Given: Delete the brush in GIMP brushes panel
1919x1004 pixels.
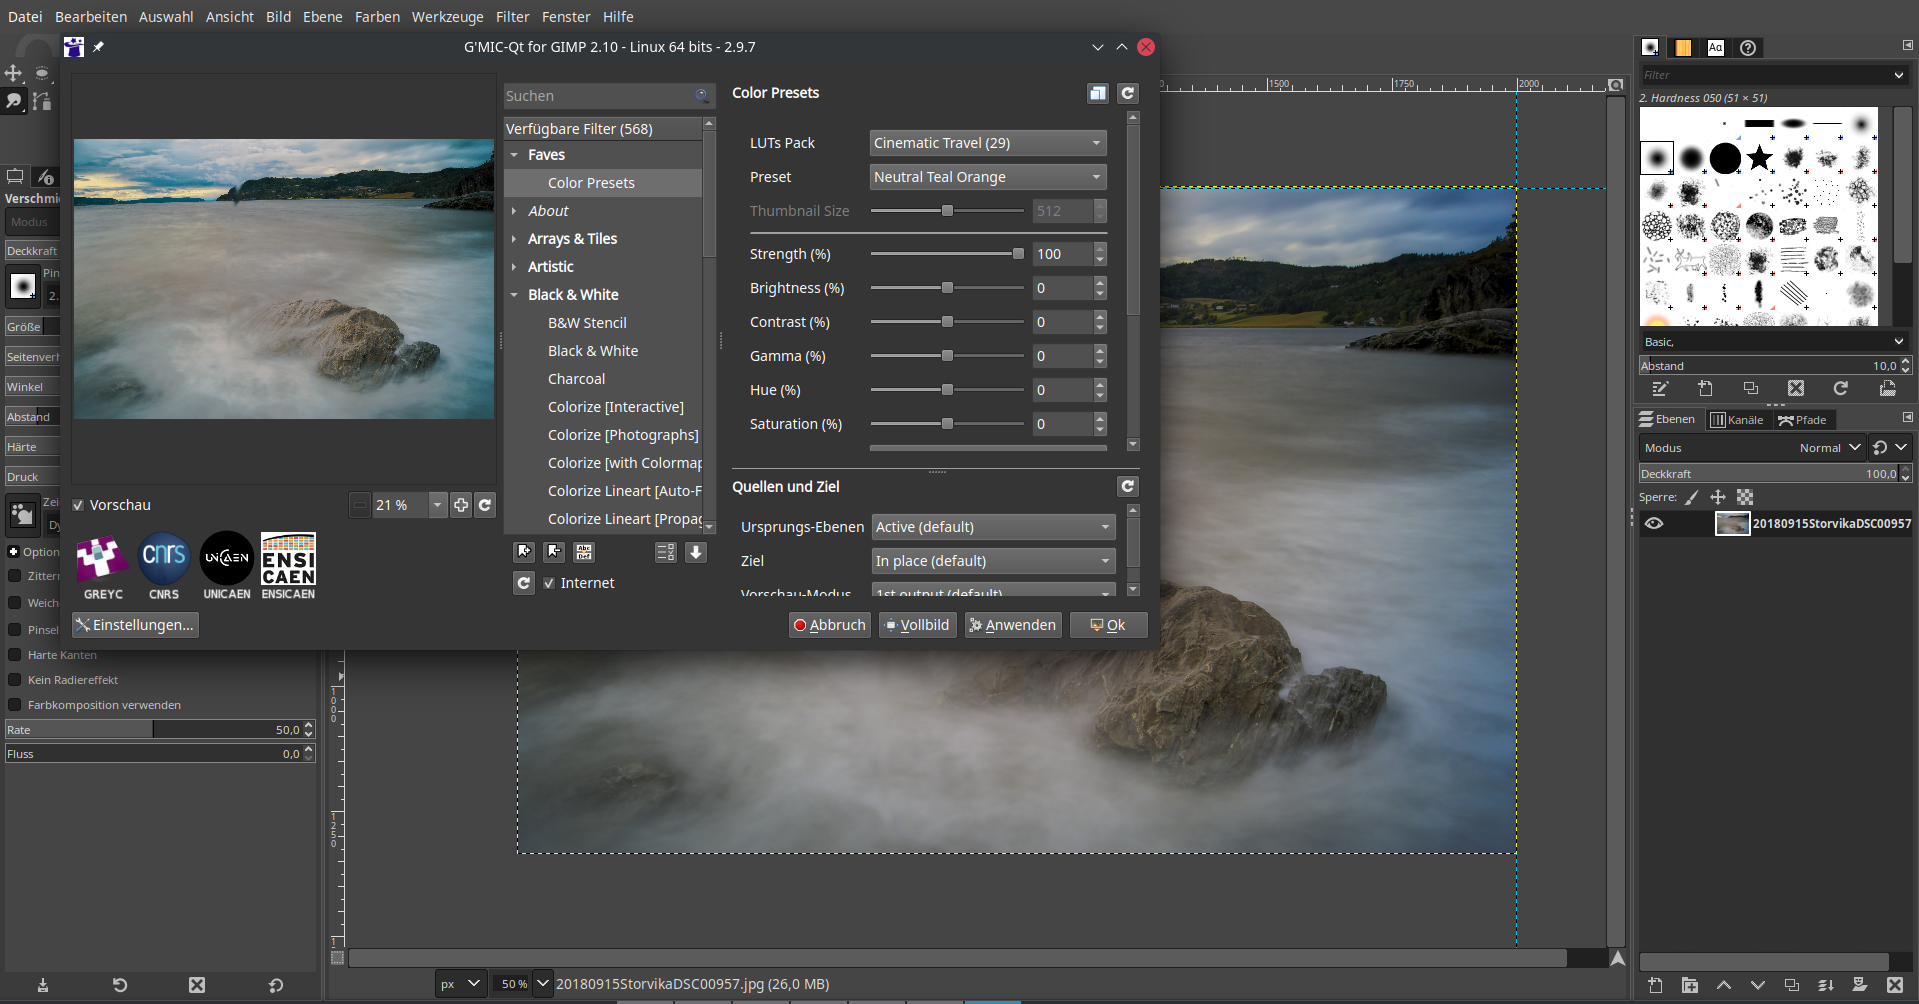Looking at the screenshot, I should point(1796,388).
